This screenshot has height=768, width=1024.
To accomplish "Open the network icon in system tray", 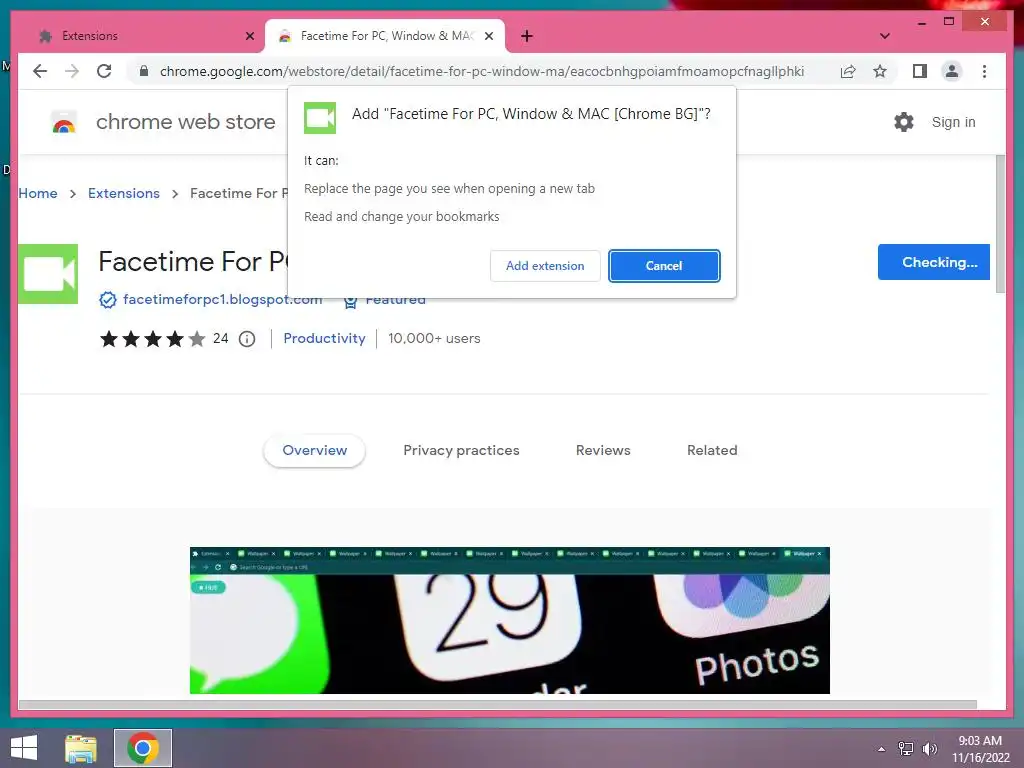I will click(905, 749).
